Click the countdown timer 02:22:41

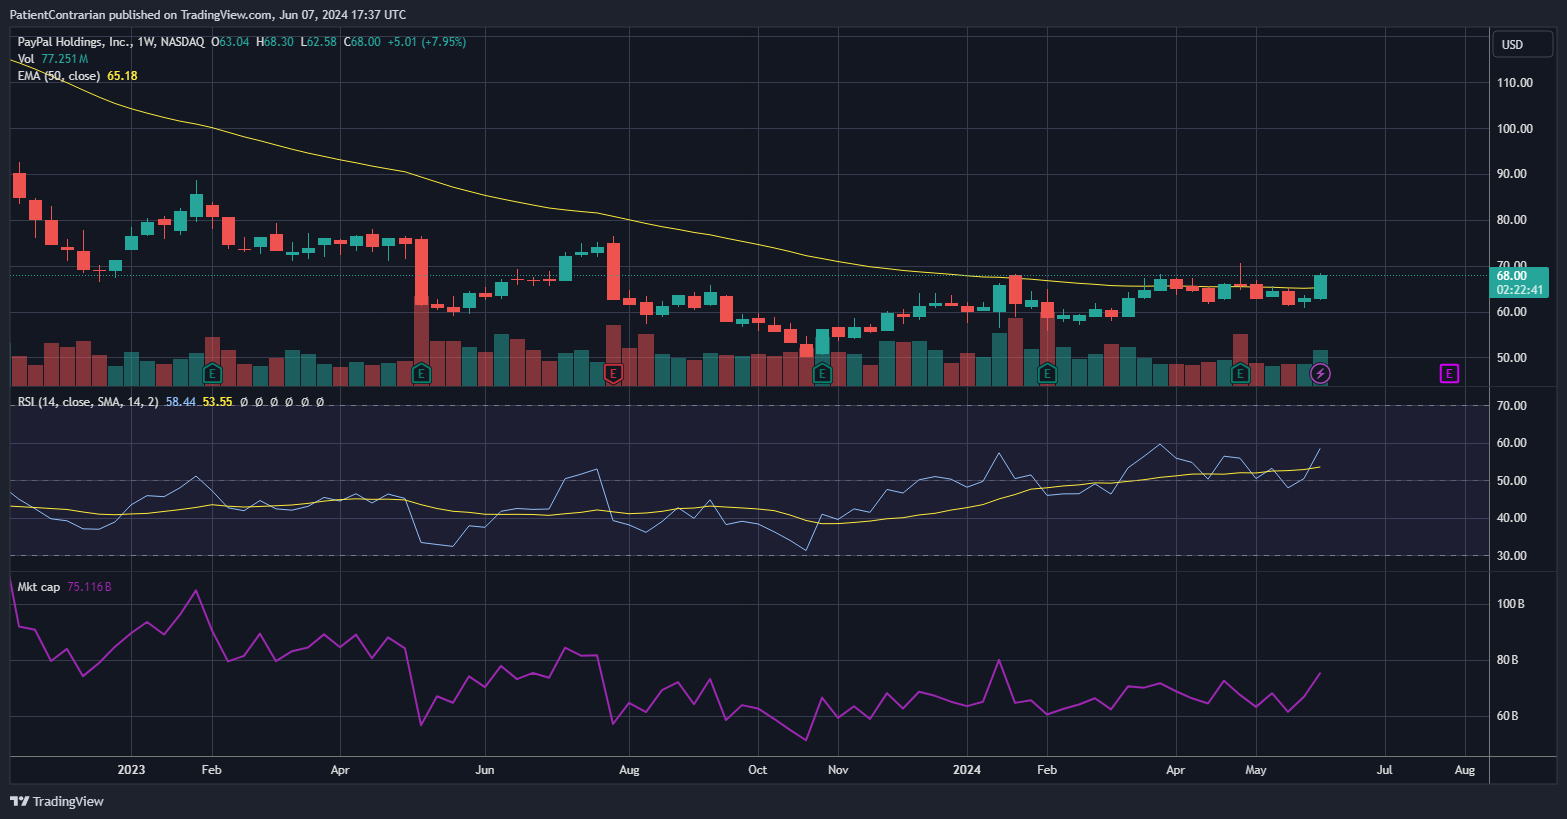coord(1518,290)
